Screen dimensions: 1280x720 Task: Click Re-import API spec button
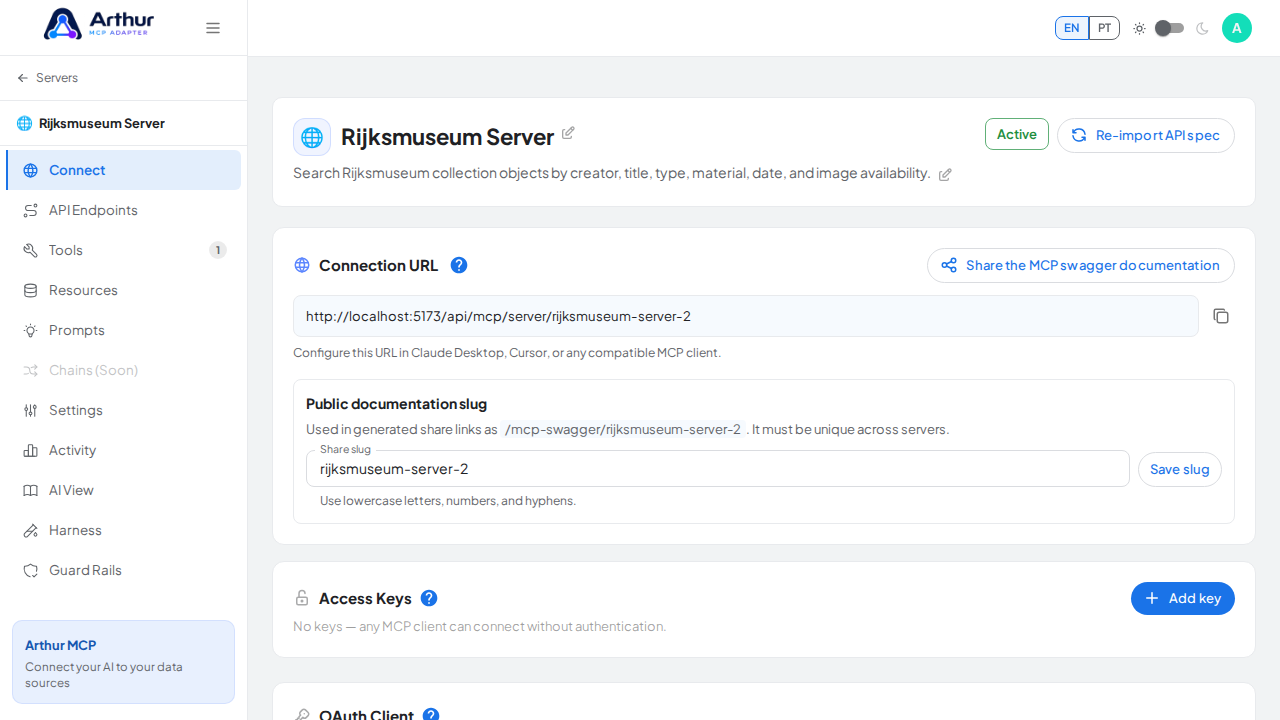(x=1146, y=135)
